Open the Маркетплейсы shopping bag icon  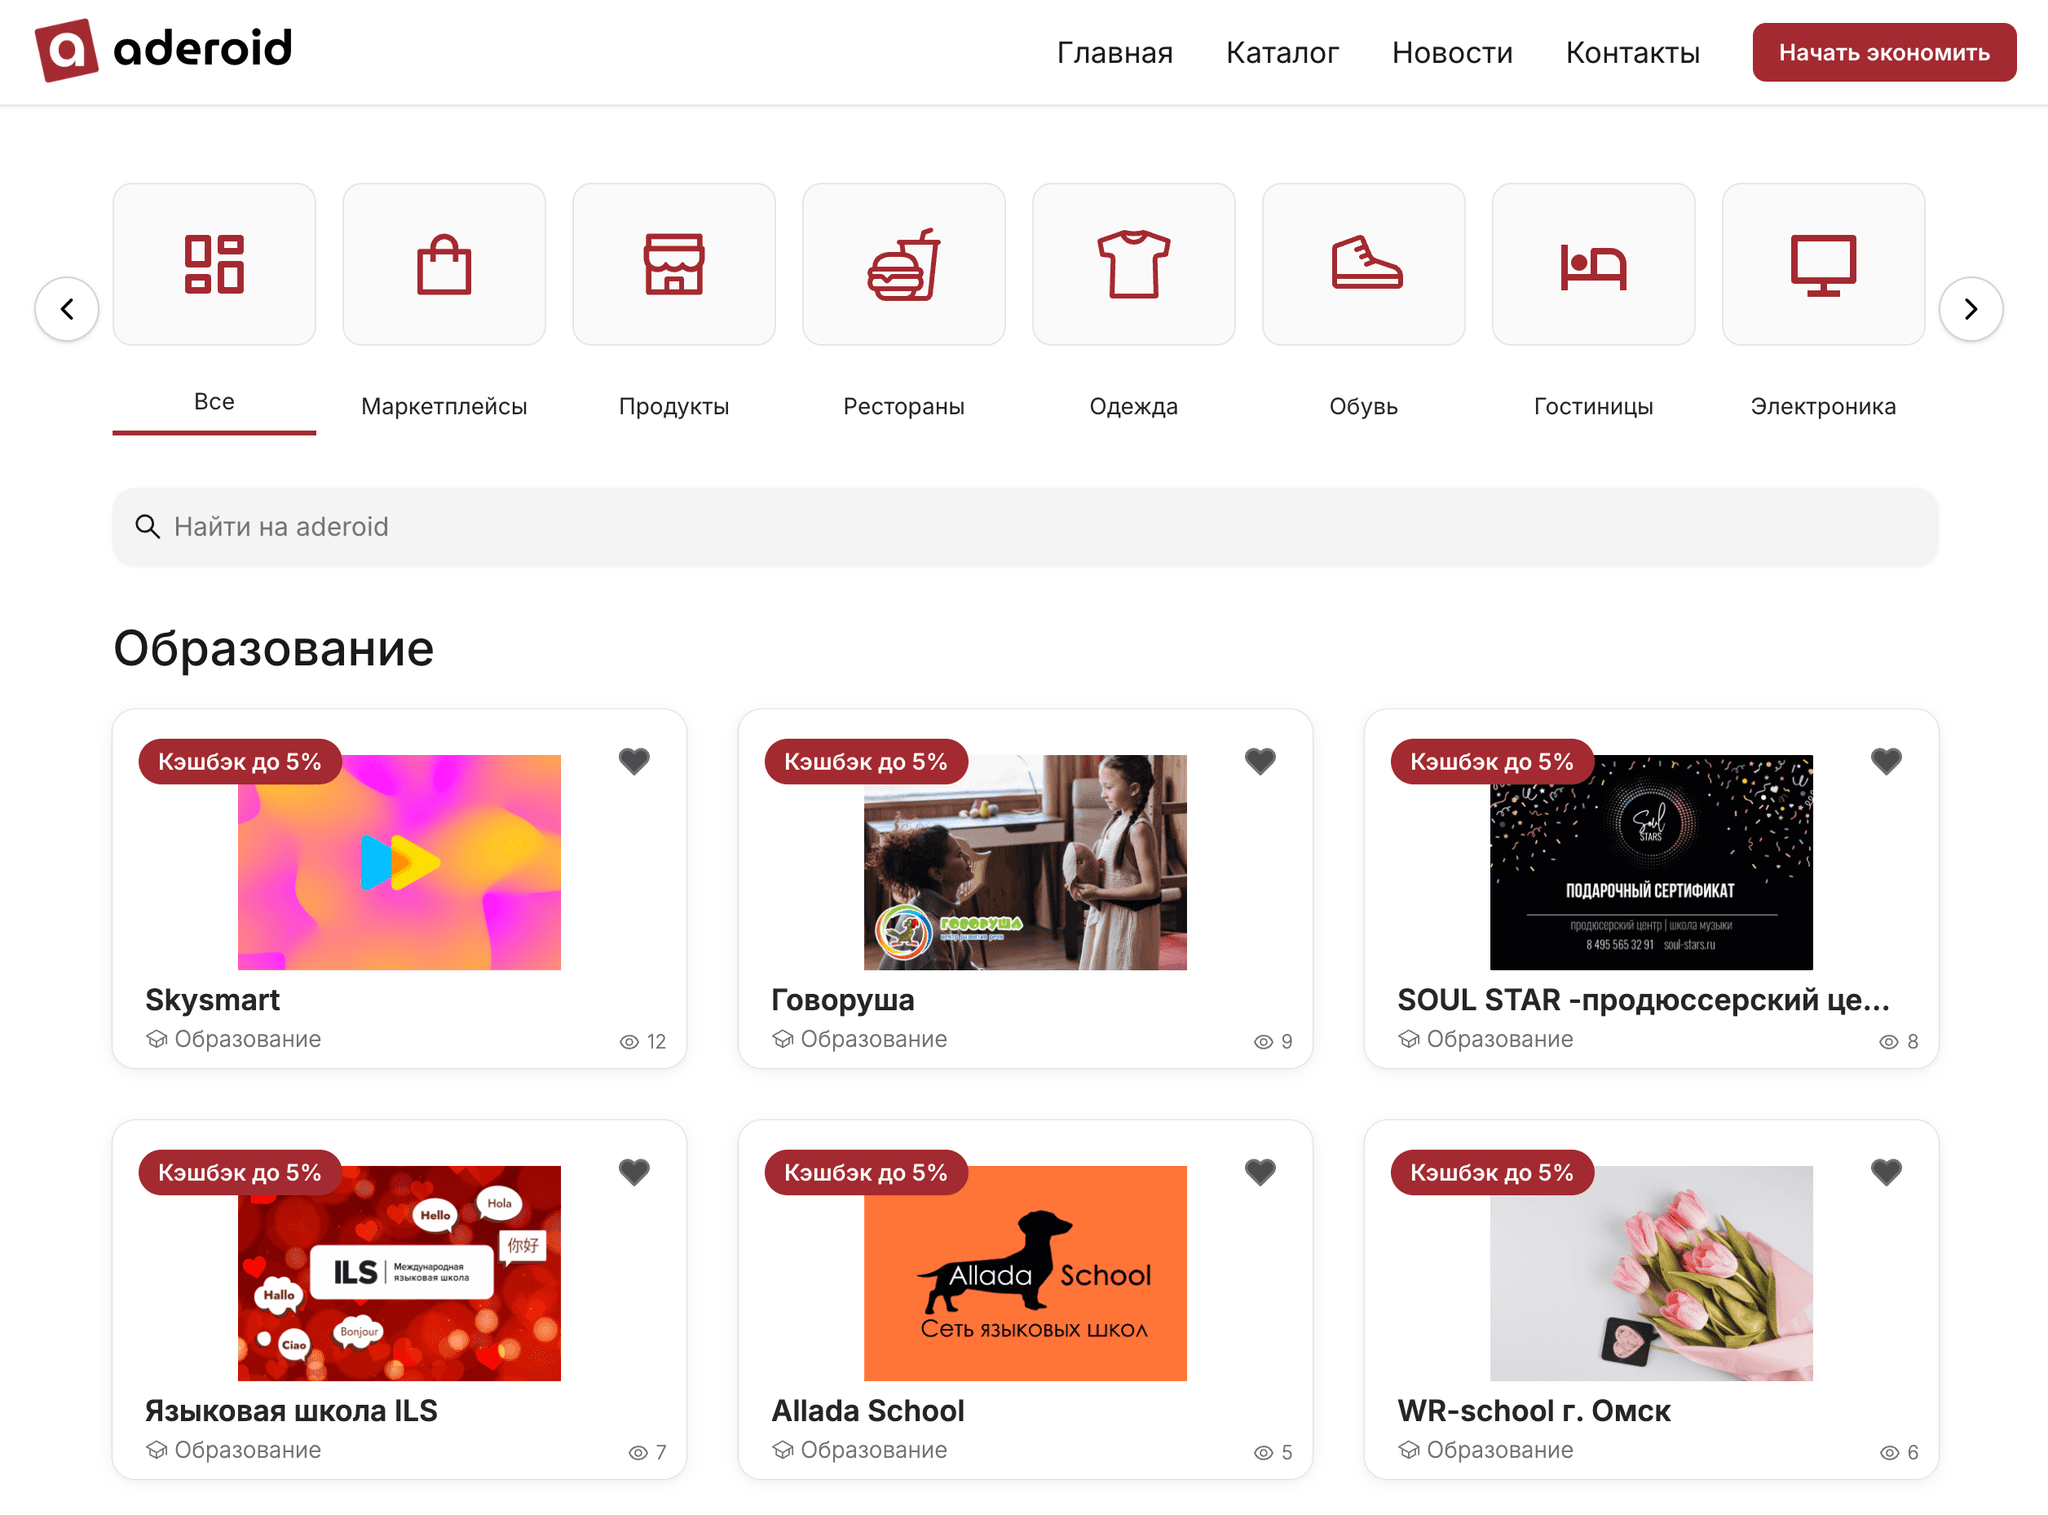pos(444,264)
